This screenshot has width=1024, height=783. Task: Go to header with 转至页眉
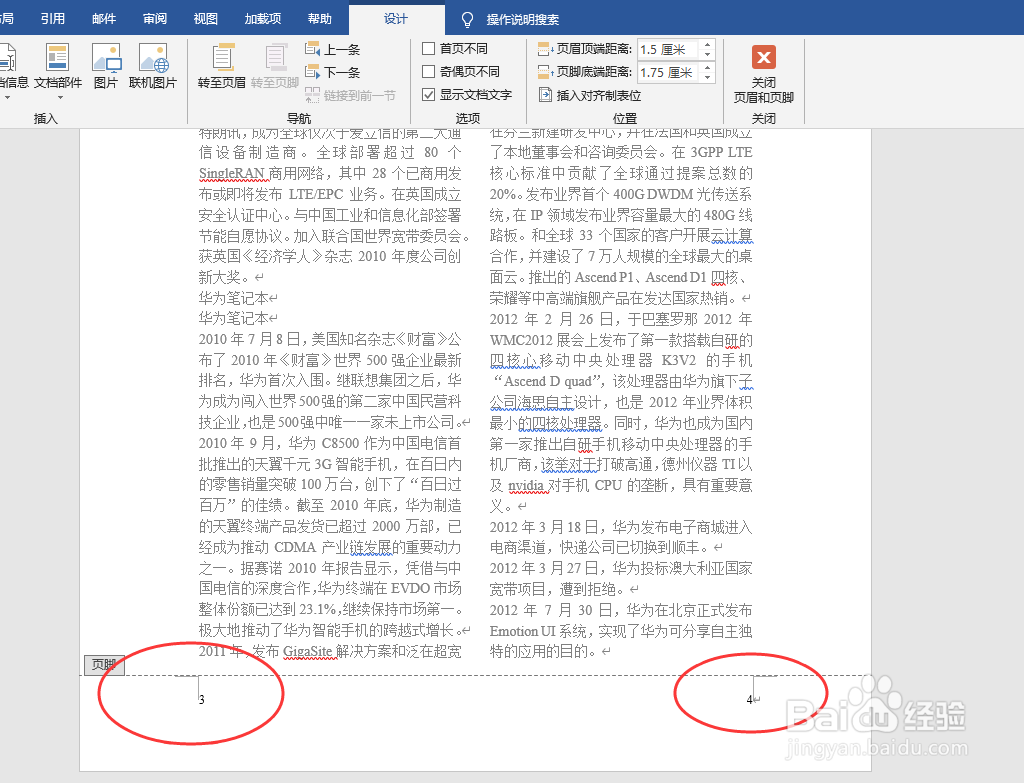click(x=223, y=57)
